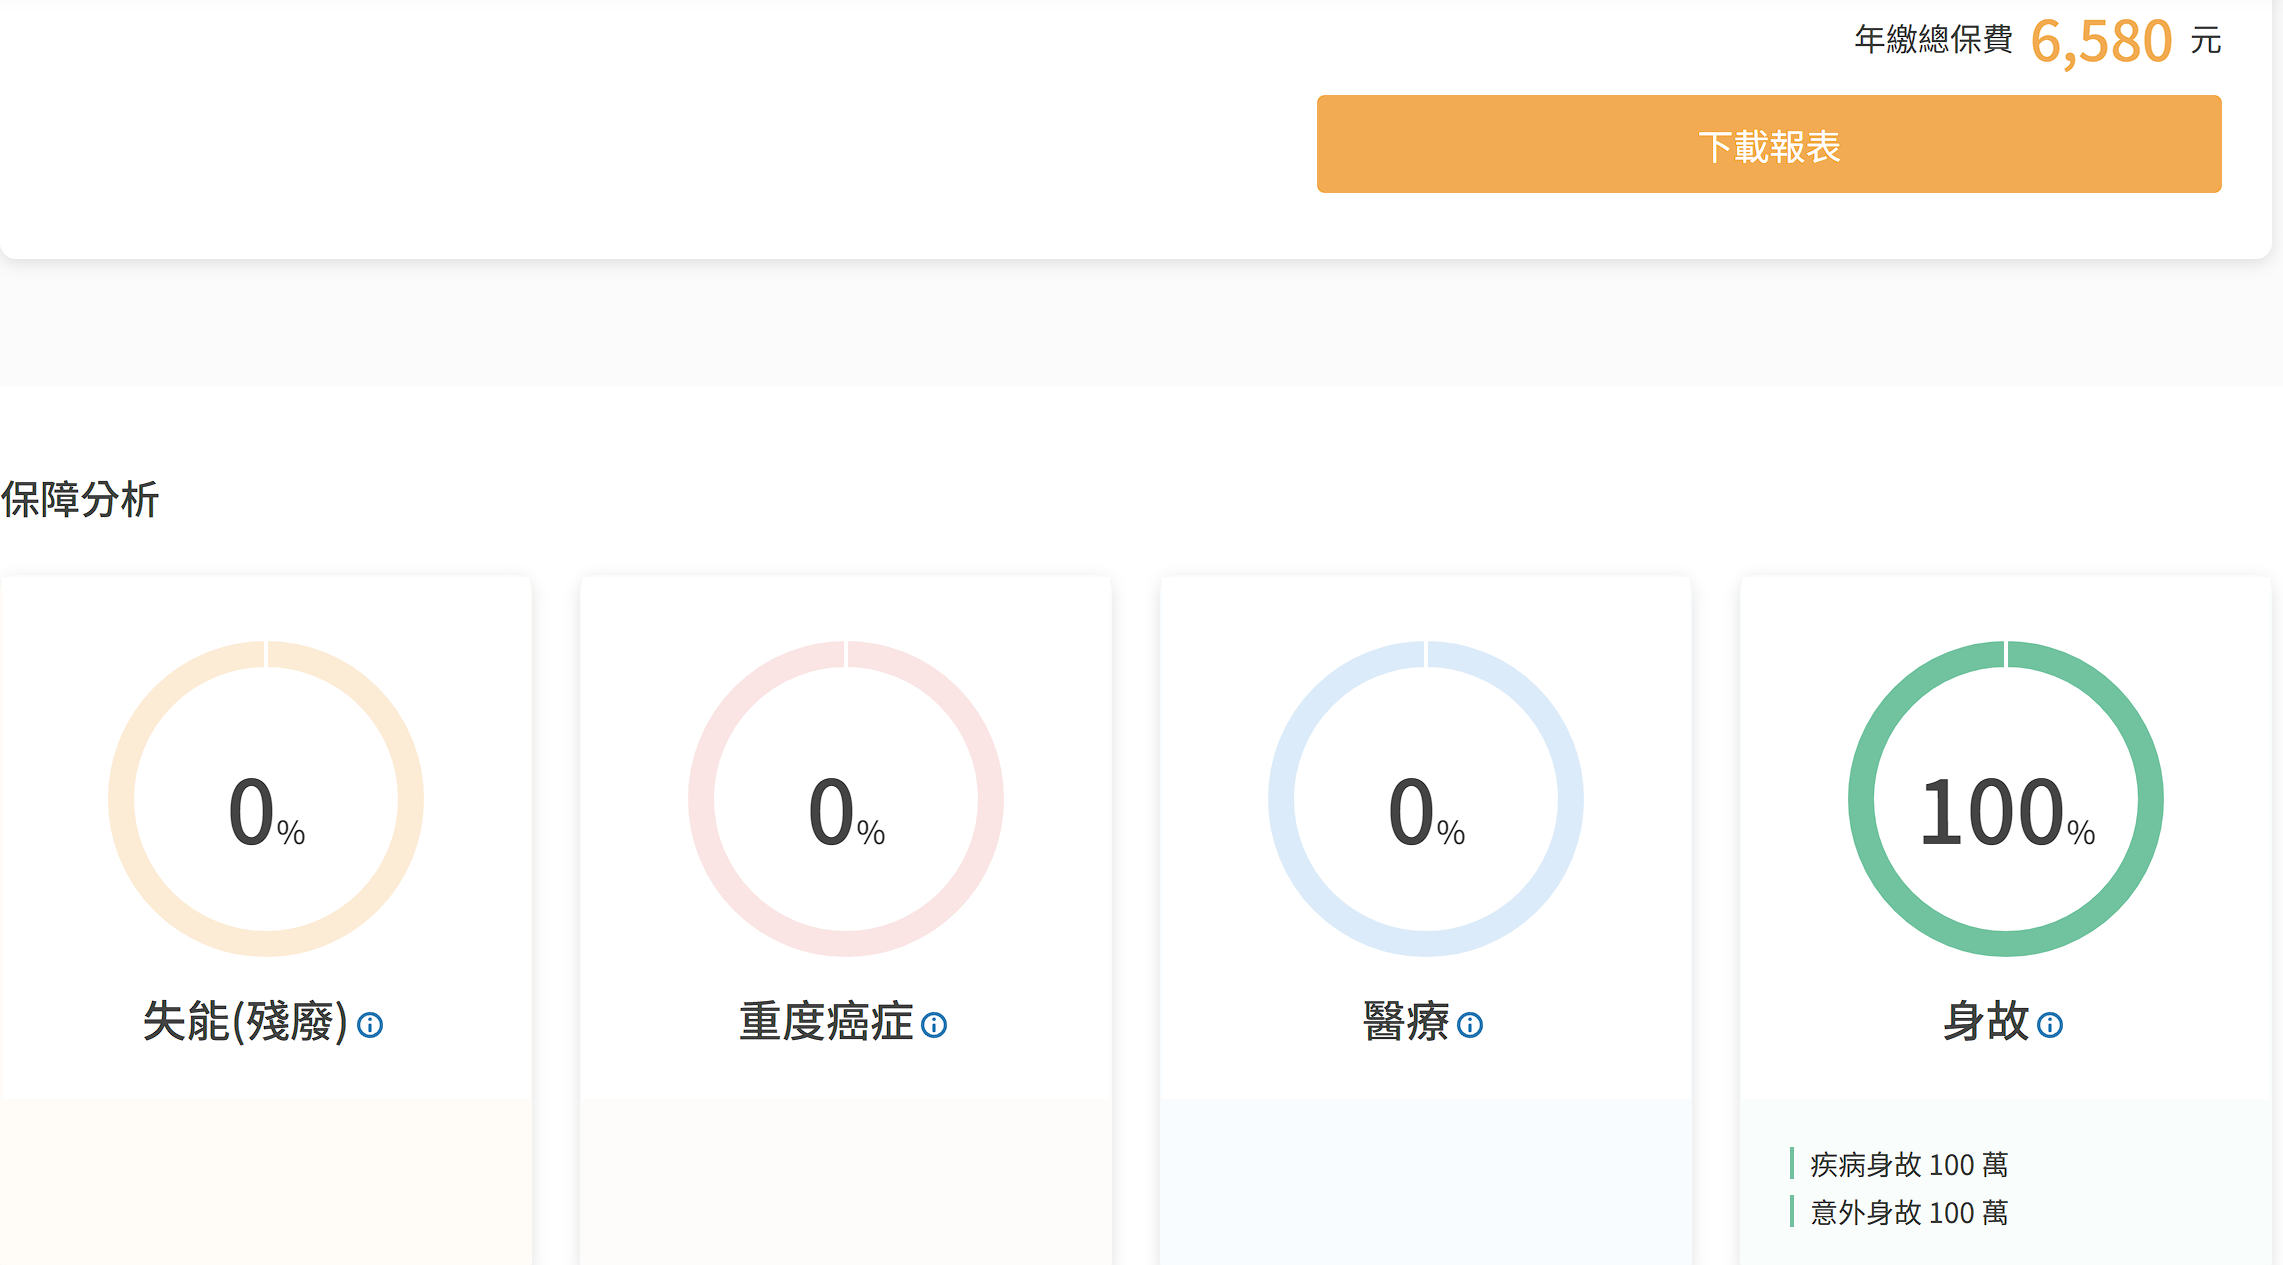Click the 重度癌症 card title
This screenshot has height=1265, width=2283.
tap(826, 1022)
